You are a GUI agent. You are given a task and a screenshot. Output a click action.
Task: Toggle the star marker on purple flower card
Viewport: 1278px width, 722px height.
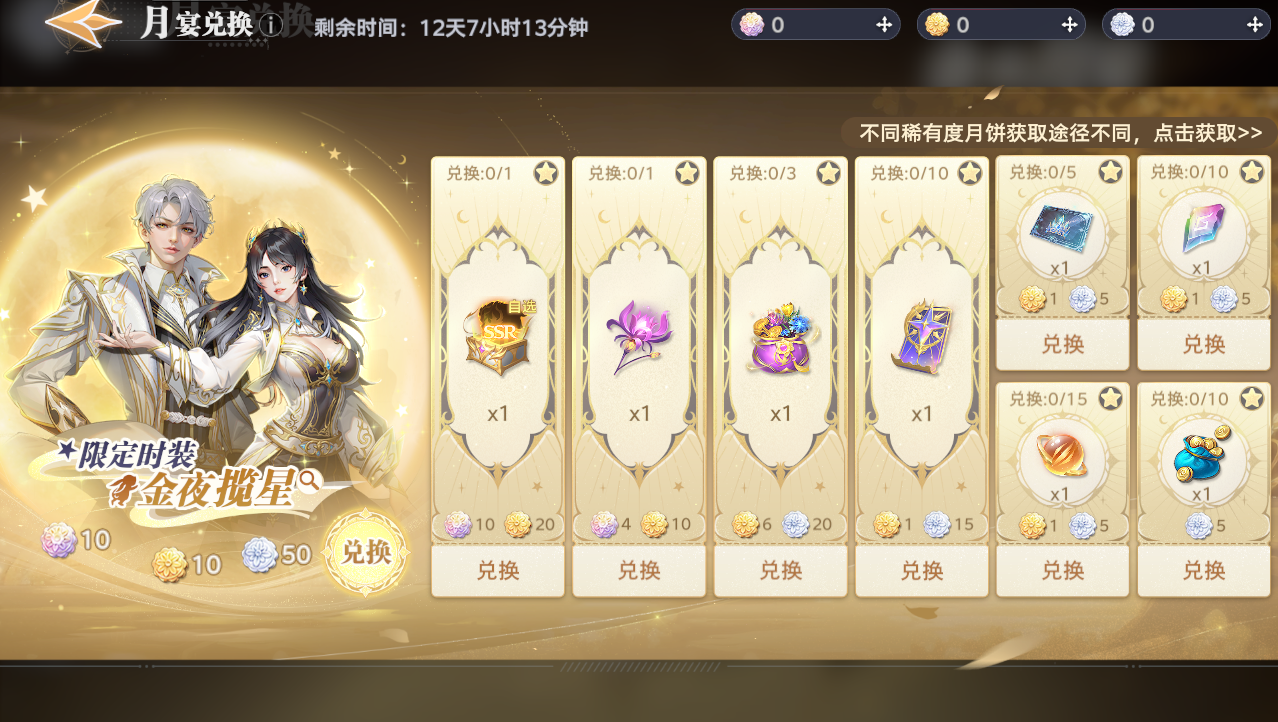click(x=687, y=172)
